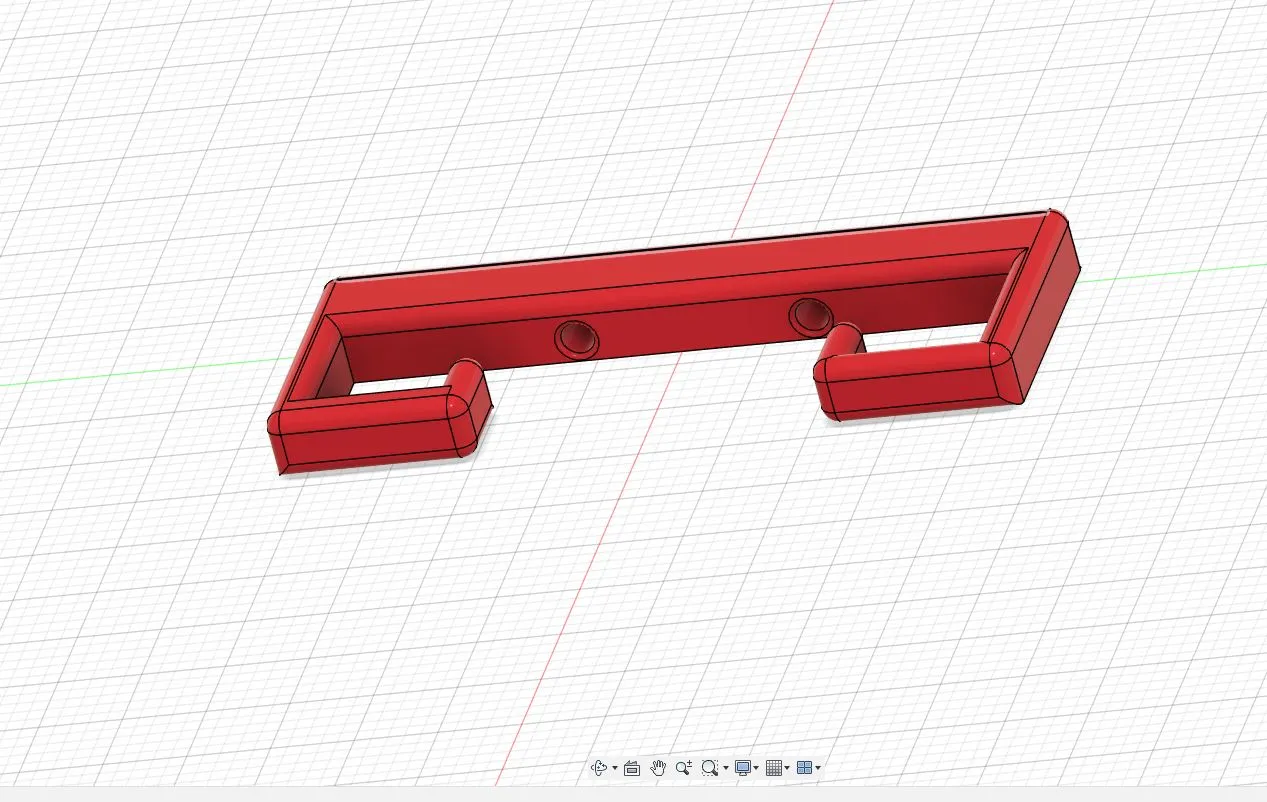
Task: Open Grid and Snaps icon
Action: click(774, 768)
